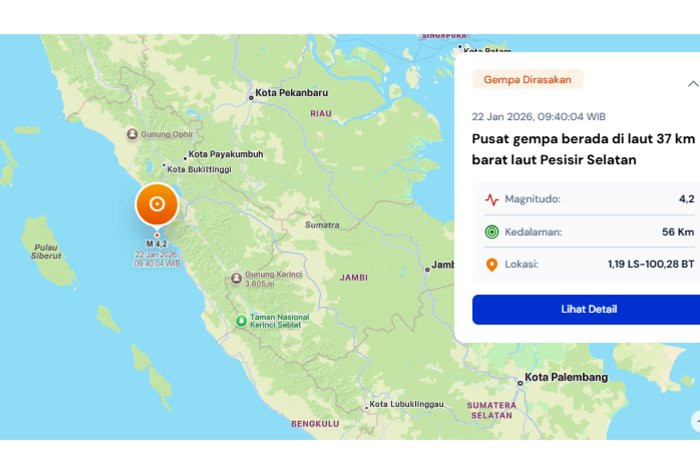
Task: Click the Kota Bukittinggi map label
Action: click(205, 169)
